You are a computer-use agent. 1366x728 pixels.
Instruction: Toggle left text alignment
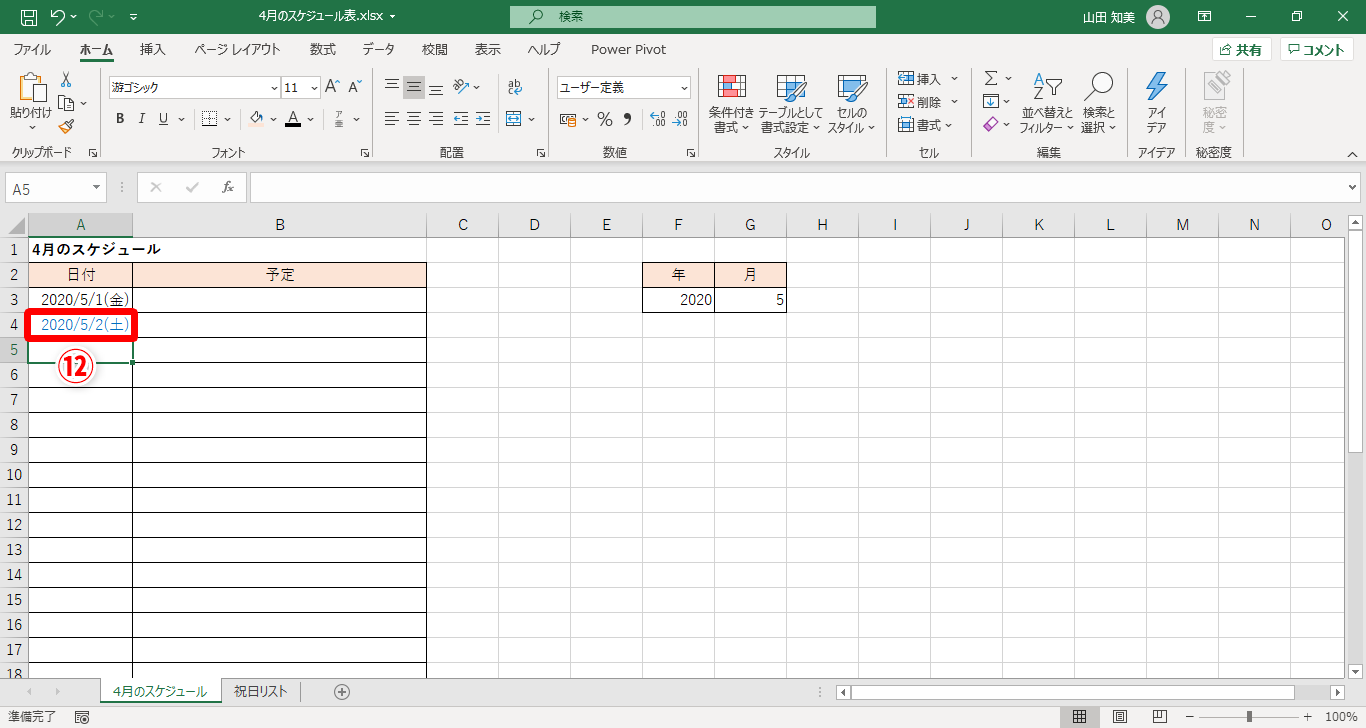click(x=392, y=119)
